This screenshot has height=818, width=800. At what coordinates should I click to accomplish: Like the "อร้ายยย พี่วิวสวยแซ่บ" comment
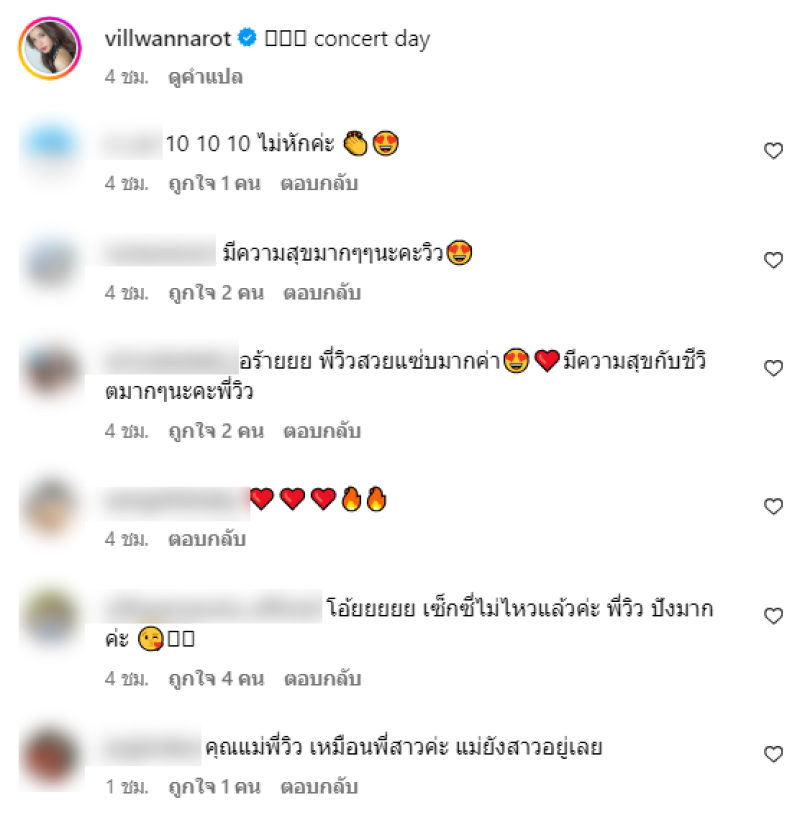[773, 368]
